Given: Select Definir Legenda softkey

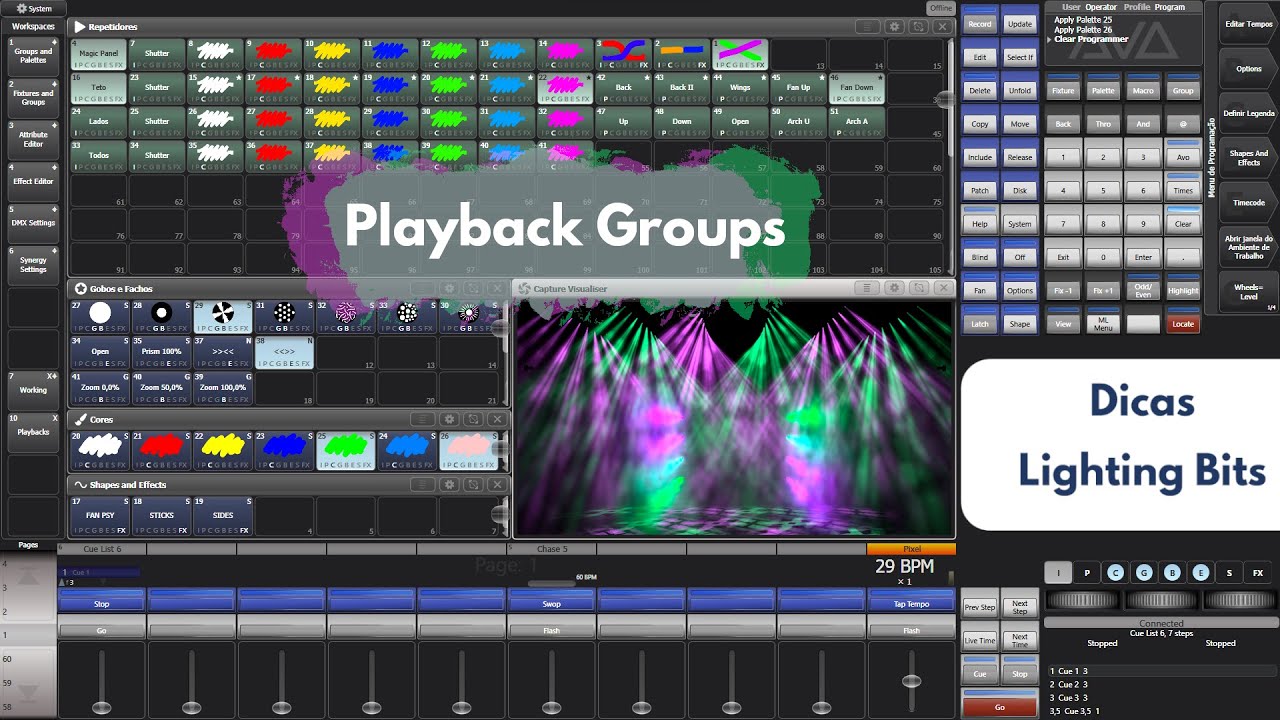Looking at the screenshot, I should click(1248, 113).
